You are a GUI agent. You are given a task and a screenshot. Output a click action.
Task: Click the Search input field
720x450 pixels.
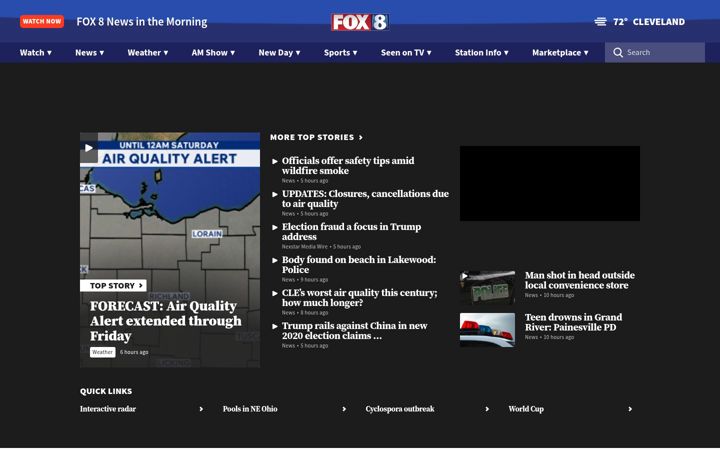[655, 52]
